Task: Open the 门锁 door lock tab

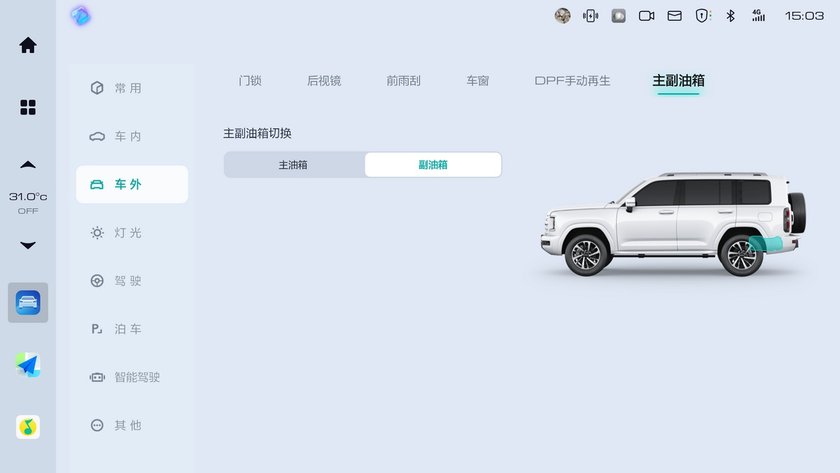Action: (250, 81)
